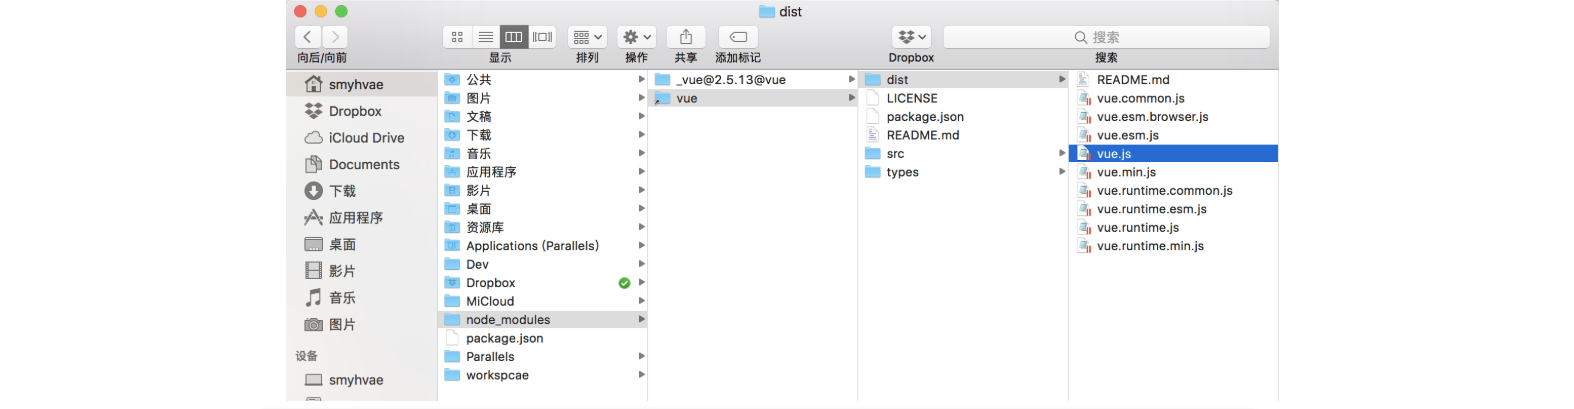The image size is (1574, 409).
Task: Open 下载 in the sidebar
Action: pyautogui.click(x=362, y=191)
